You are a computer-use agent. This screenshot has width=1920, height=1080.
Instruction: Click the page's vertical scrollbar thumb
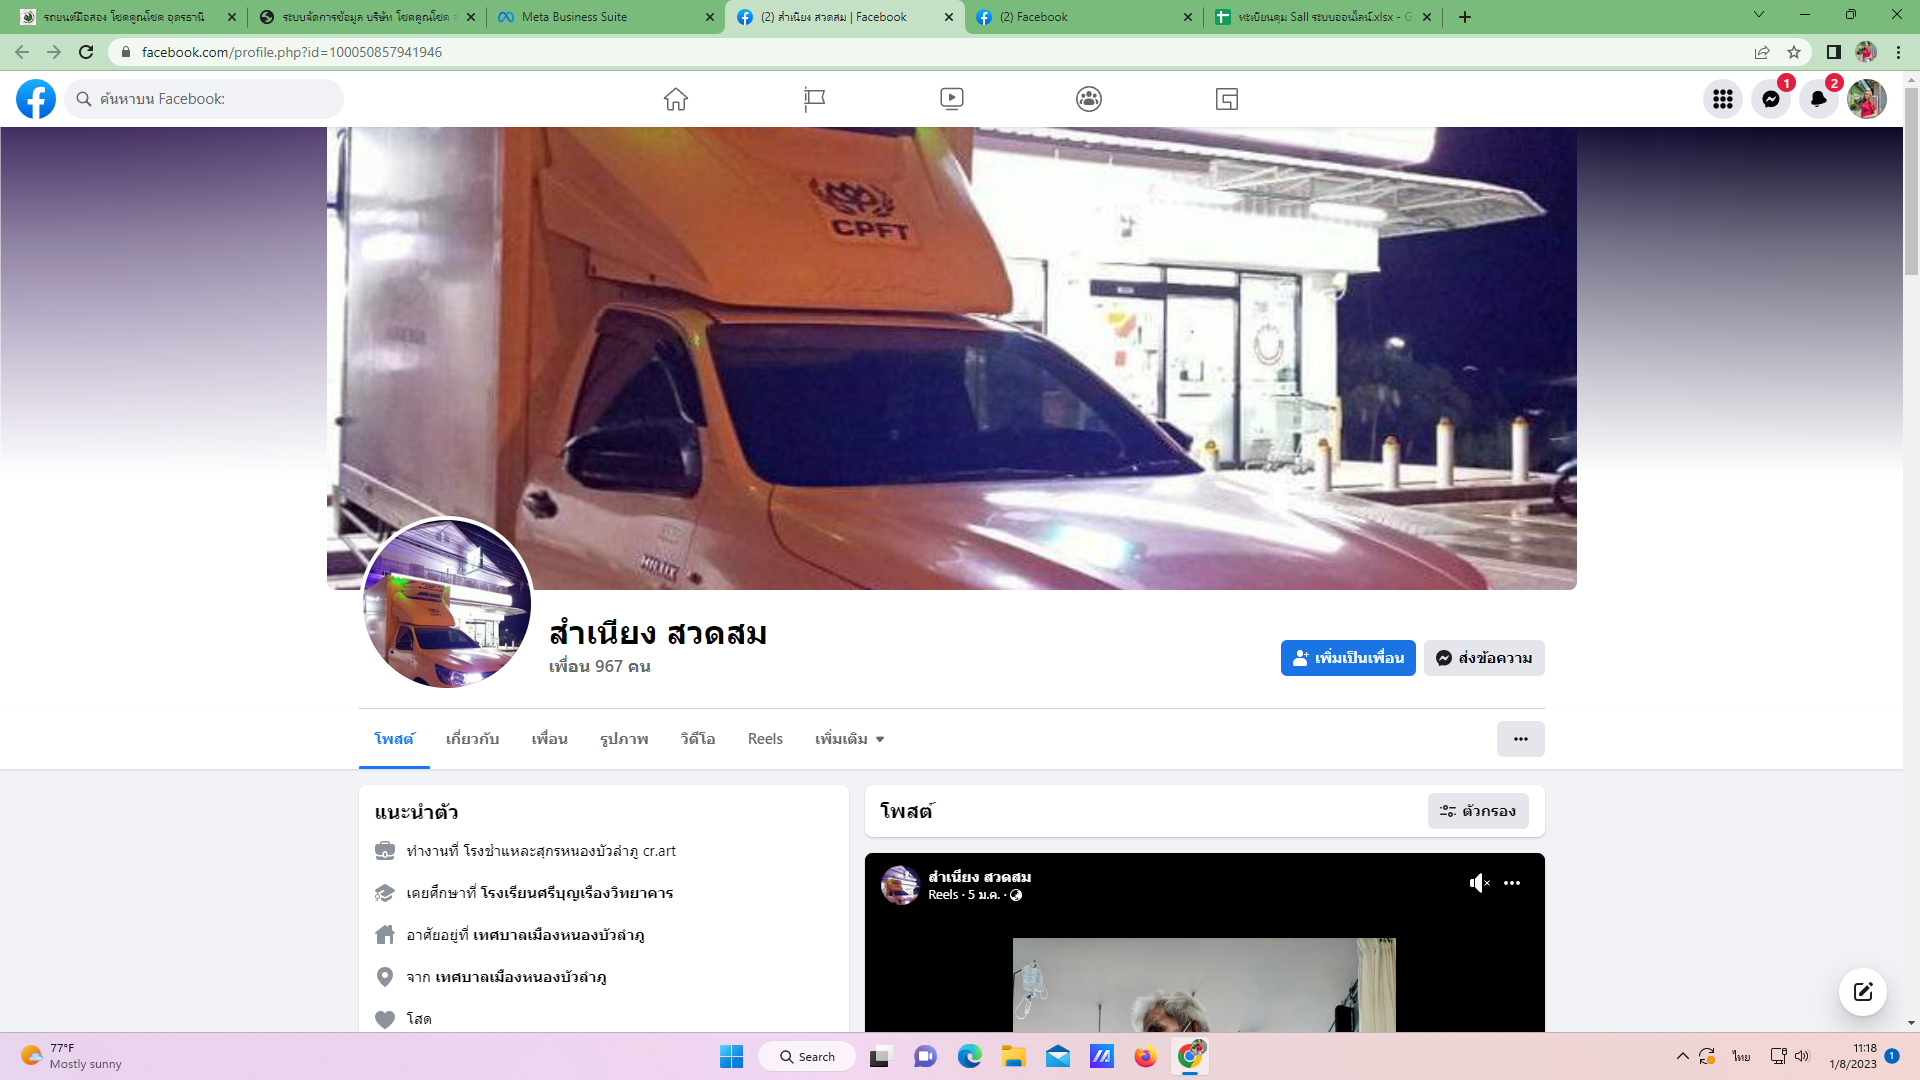tap(1911, 180)
